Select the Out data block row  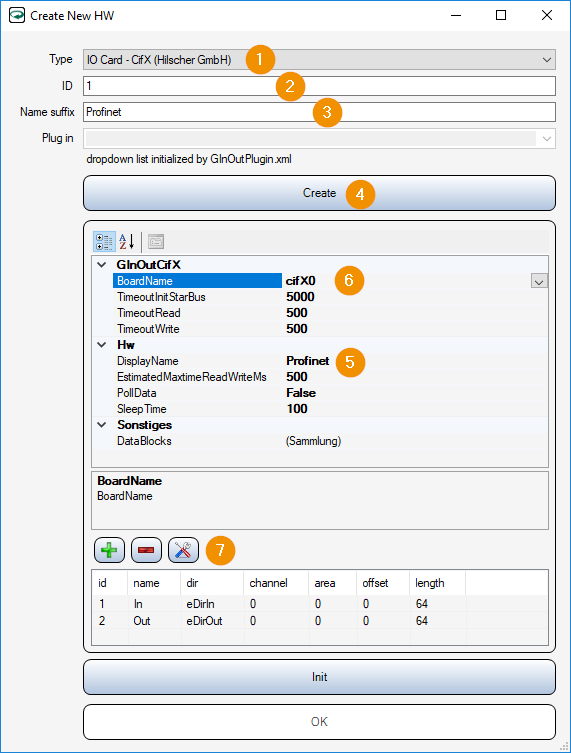pyautogui.click(x=319, y=621)
